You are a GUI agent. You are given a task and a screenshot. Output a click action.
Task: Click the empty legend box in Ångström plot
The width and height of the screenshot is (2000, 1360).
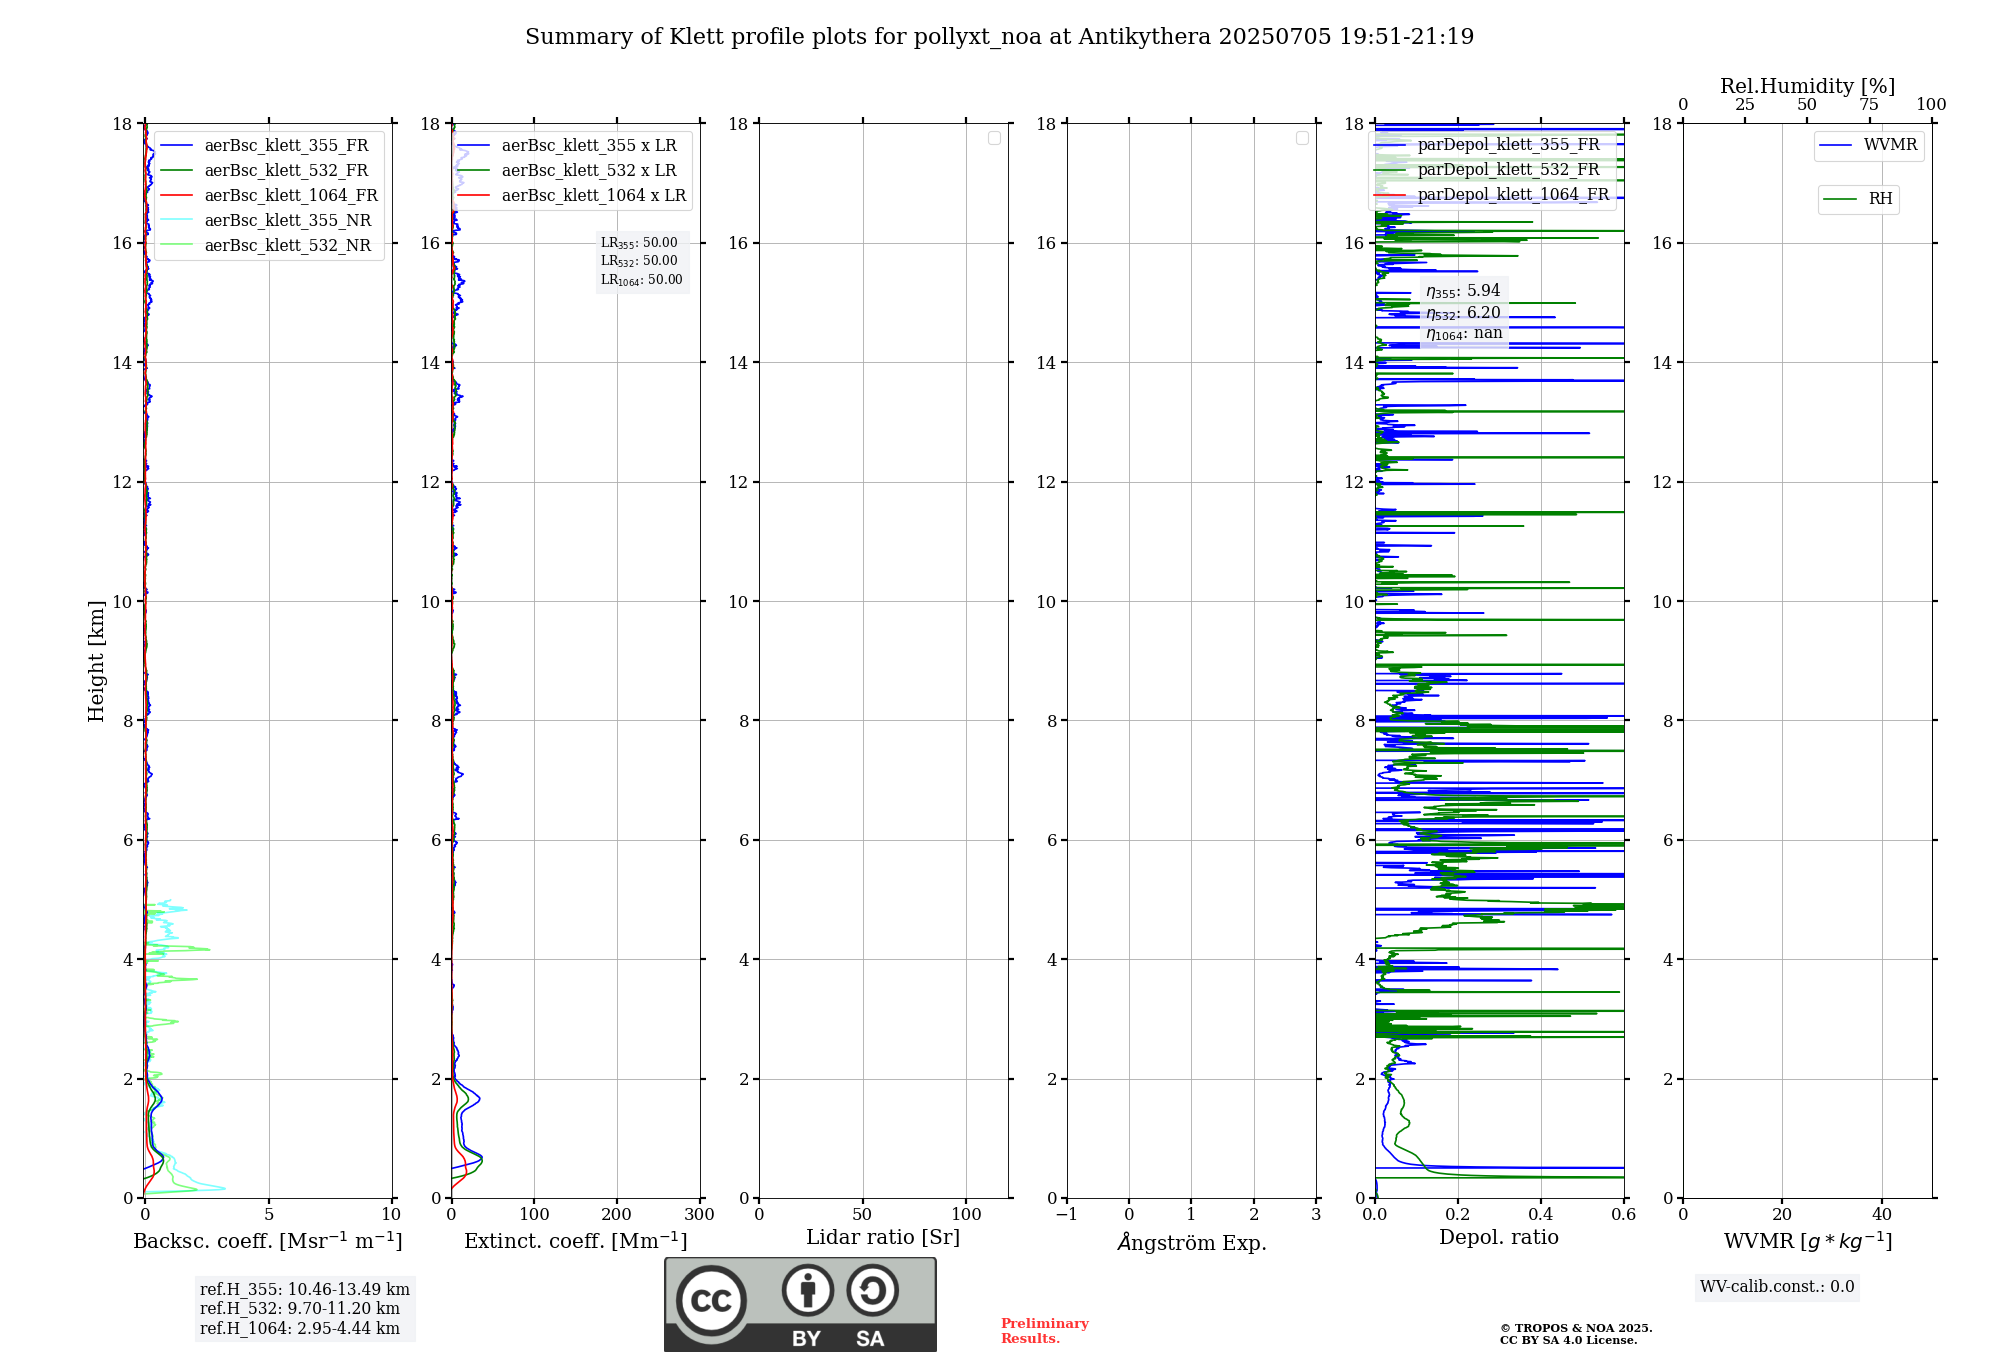(x=1302, y=138)
